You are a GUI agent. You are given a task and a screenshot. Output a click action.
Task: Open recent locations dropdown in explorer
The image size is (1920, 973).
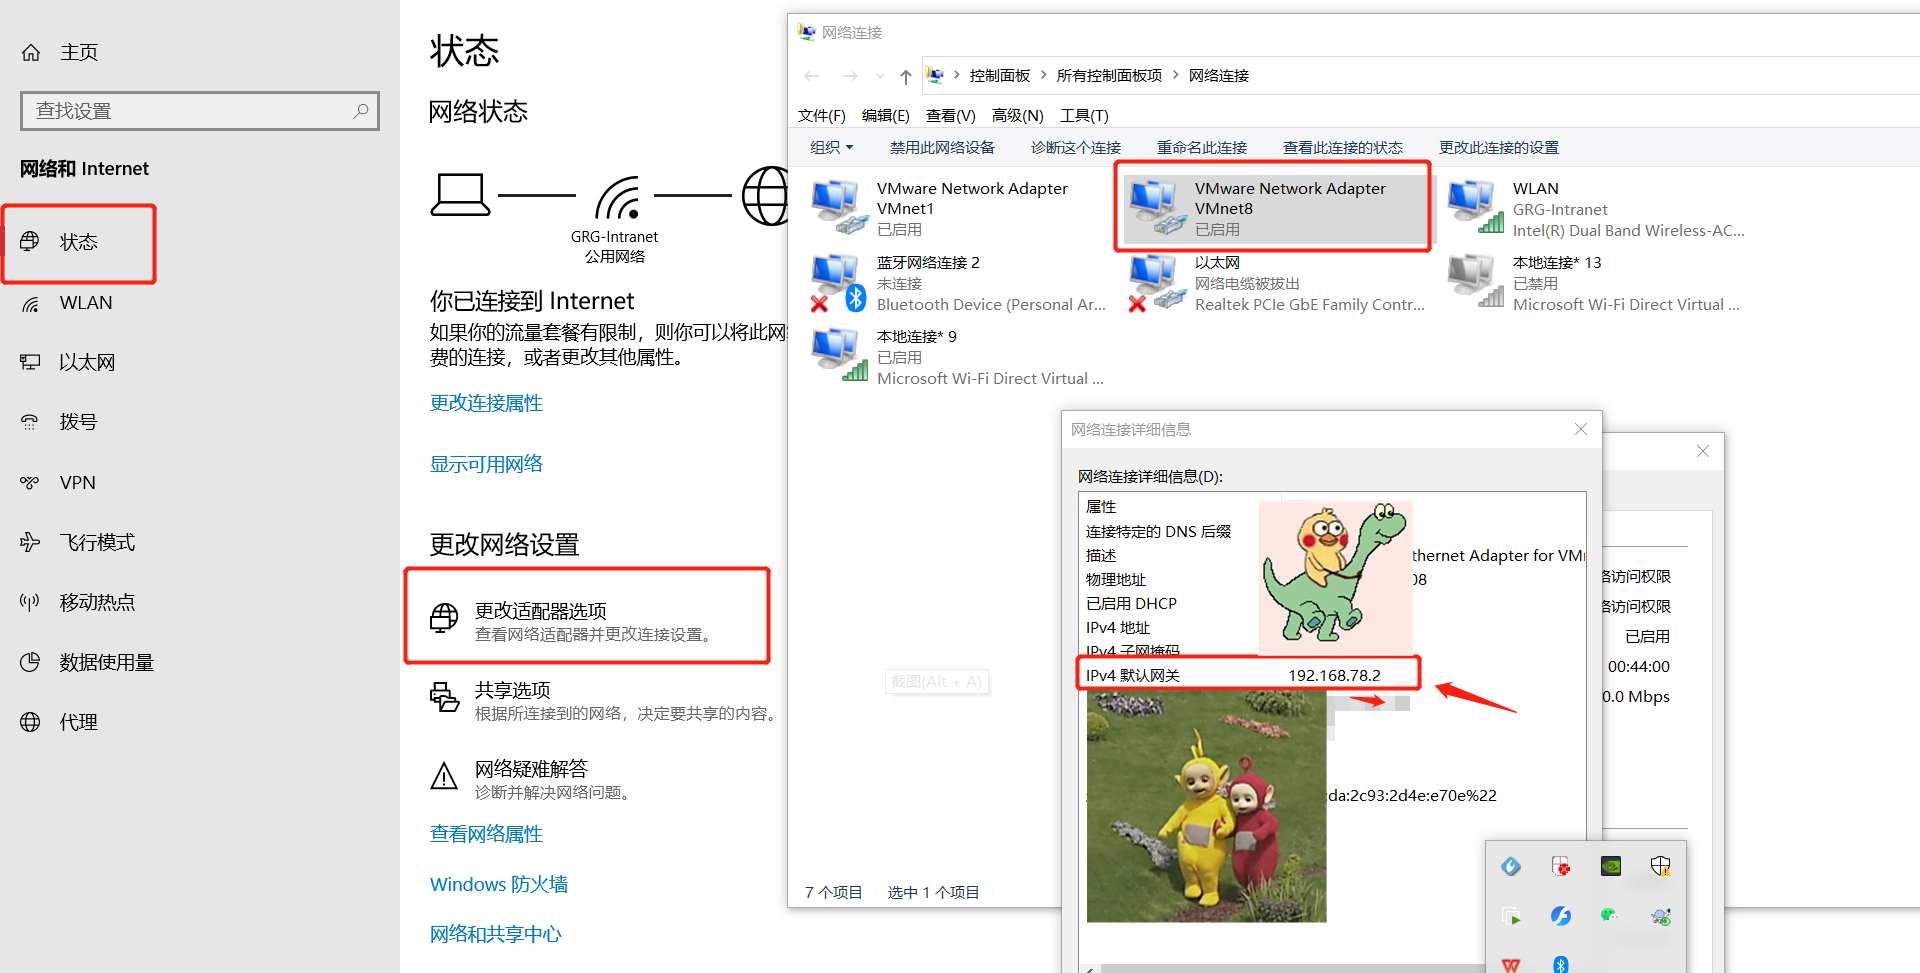(x=880, y=76)
